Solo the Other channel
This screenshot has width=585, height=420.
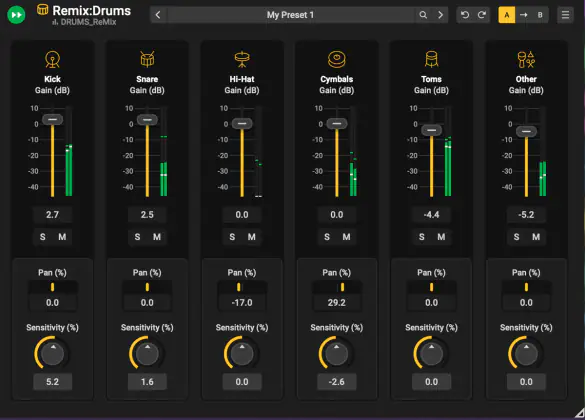click(517, 237)
